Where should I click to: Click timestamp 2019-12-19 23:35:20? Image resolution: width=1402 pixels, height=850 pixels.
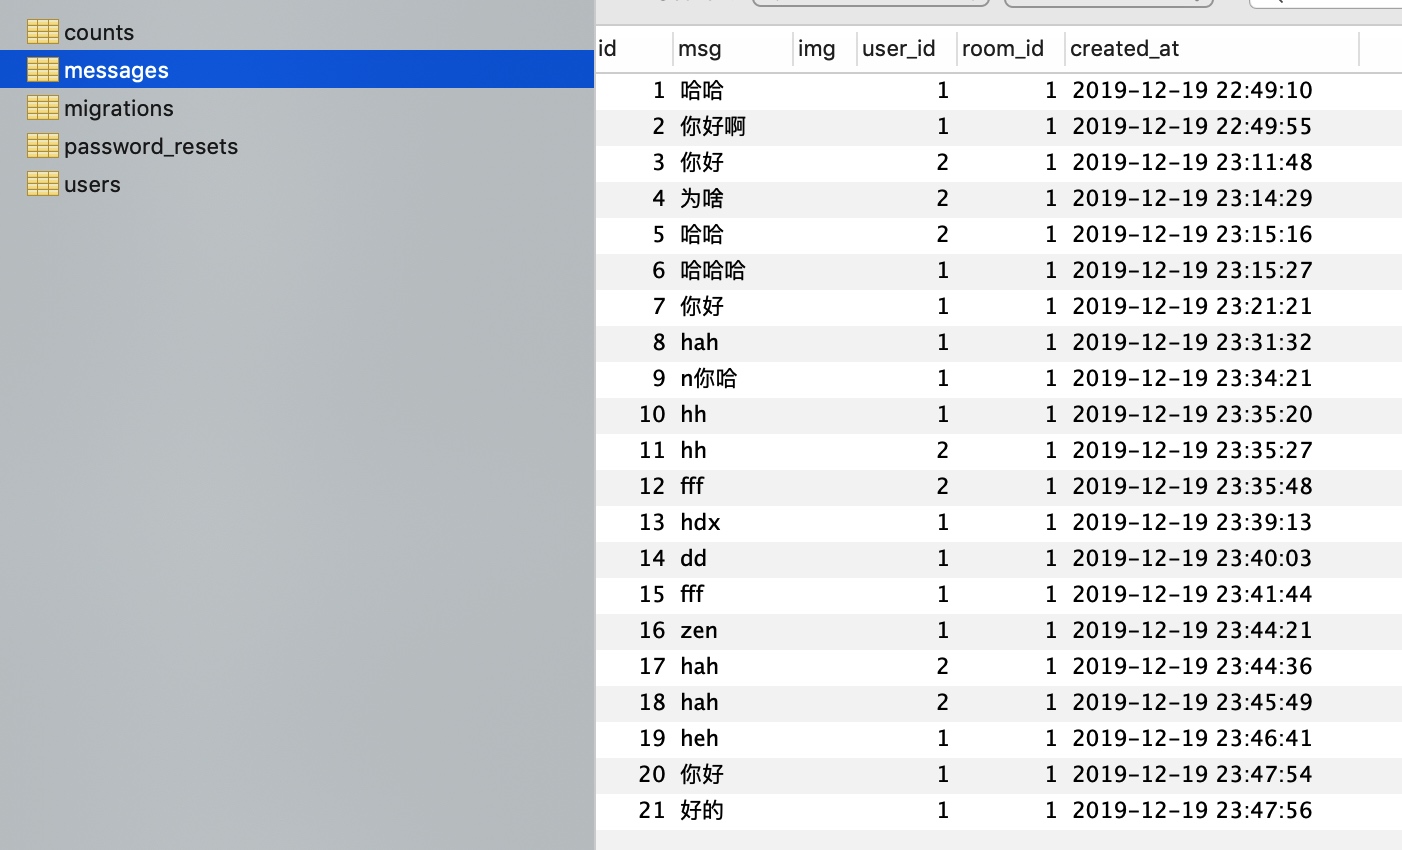pos(1192,414)
